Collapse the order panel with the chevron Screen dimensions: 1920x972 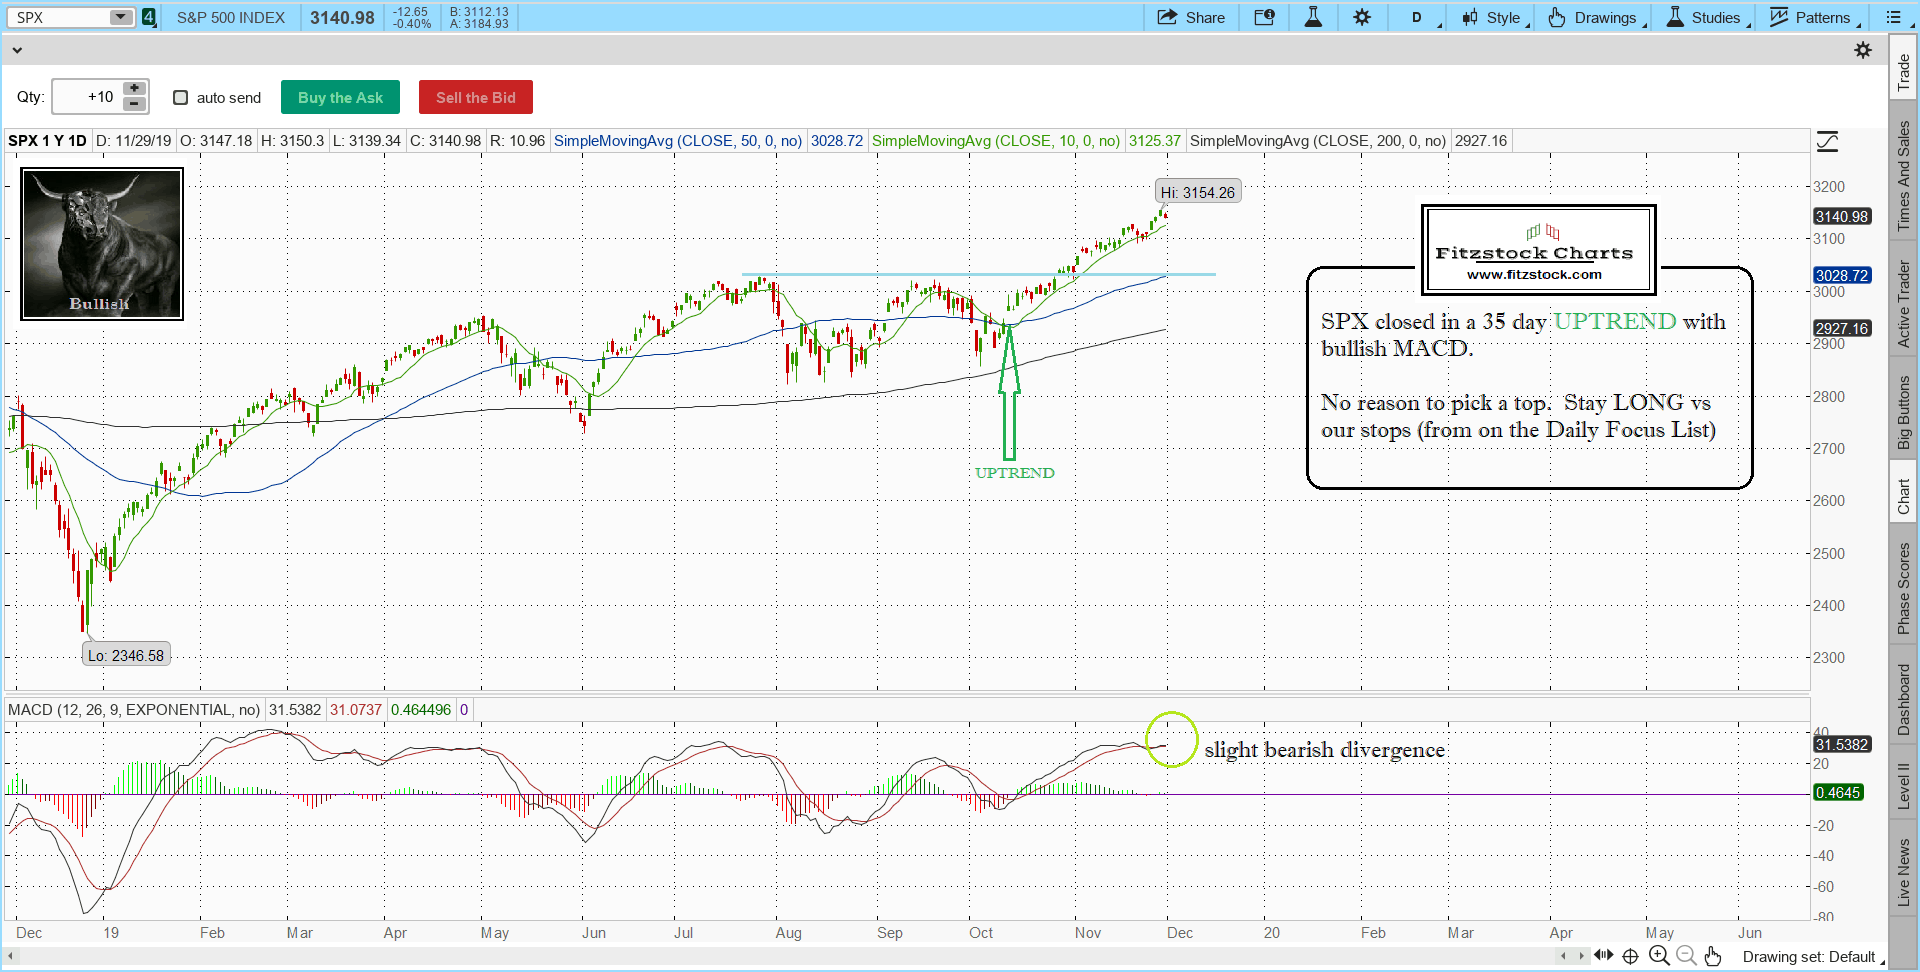pos(17,50)
